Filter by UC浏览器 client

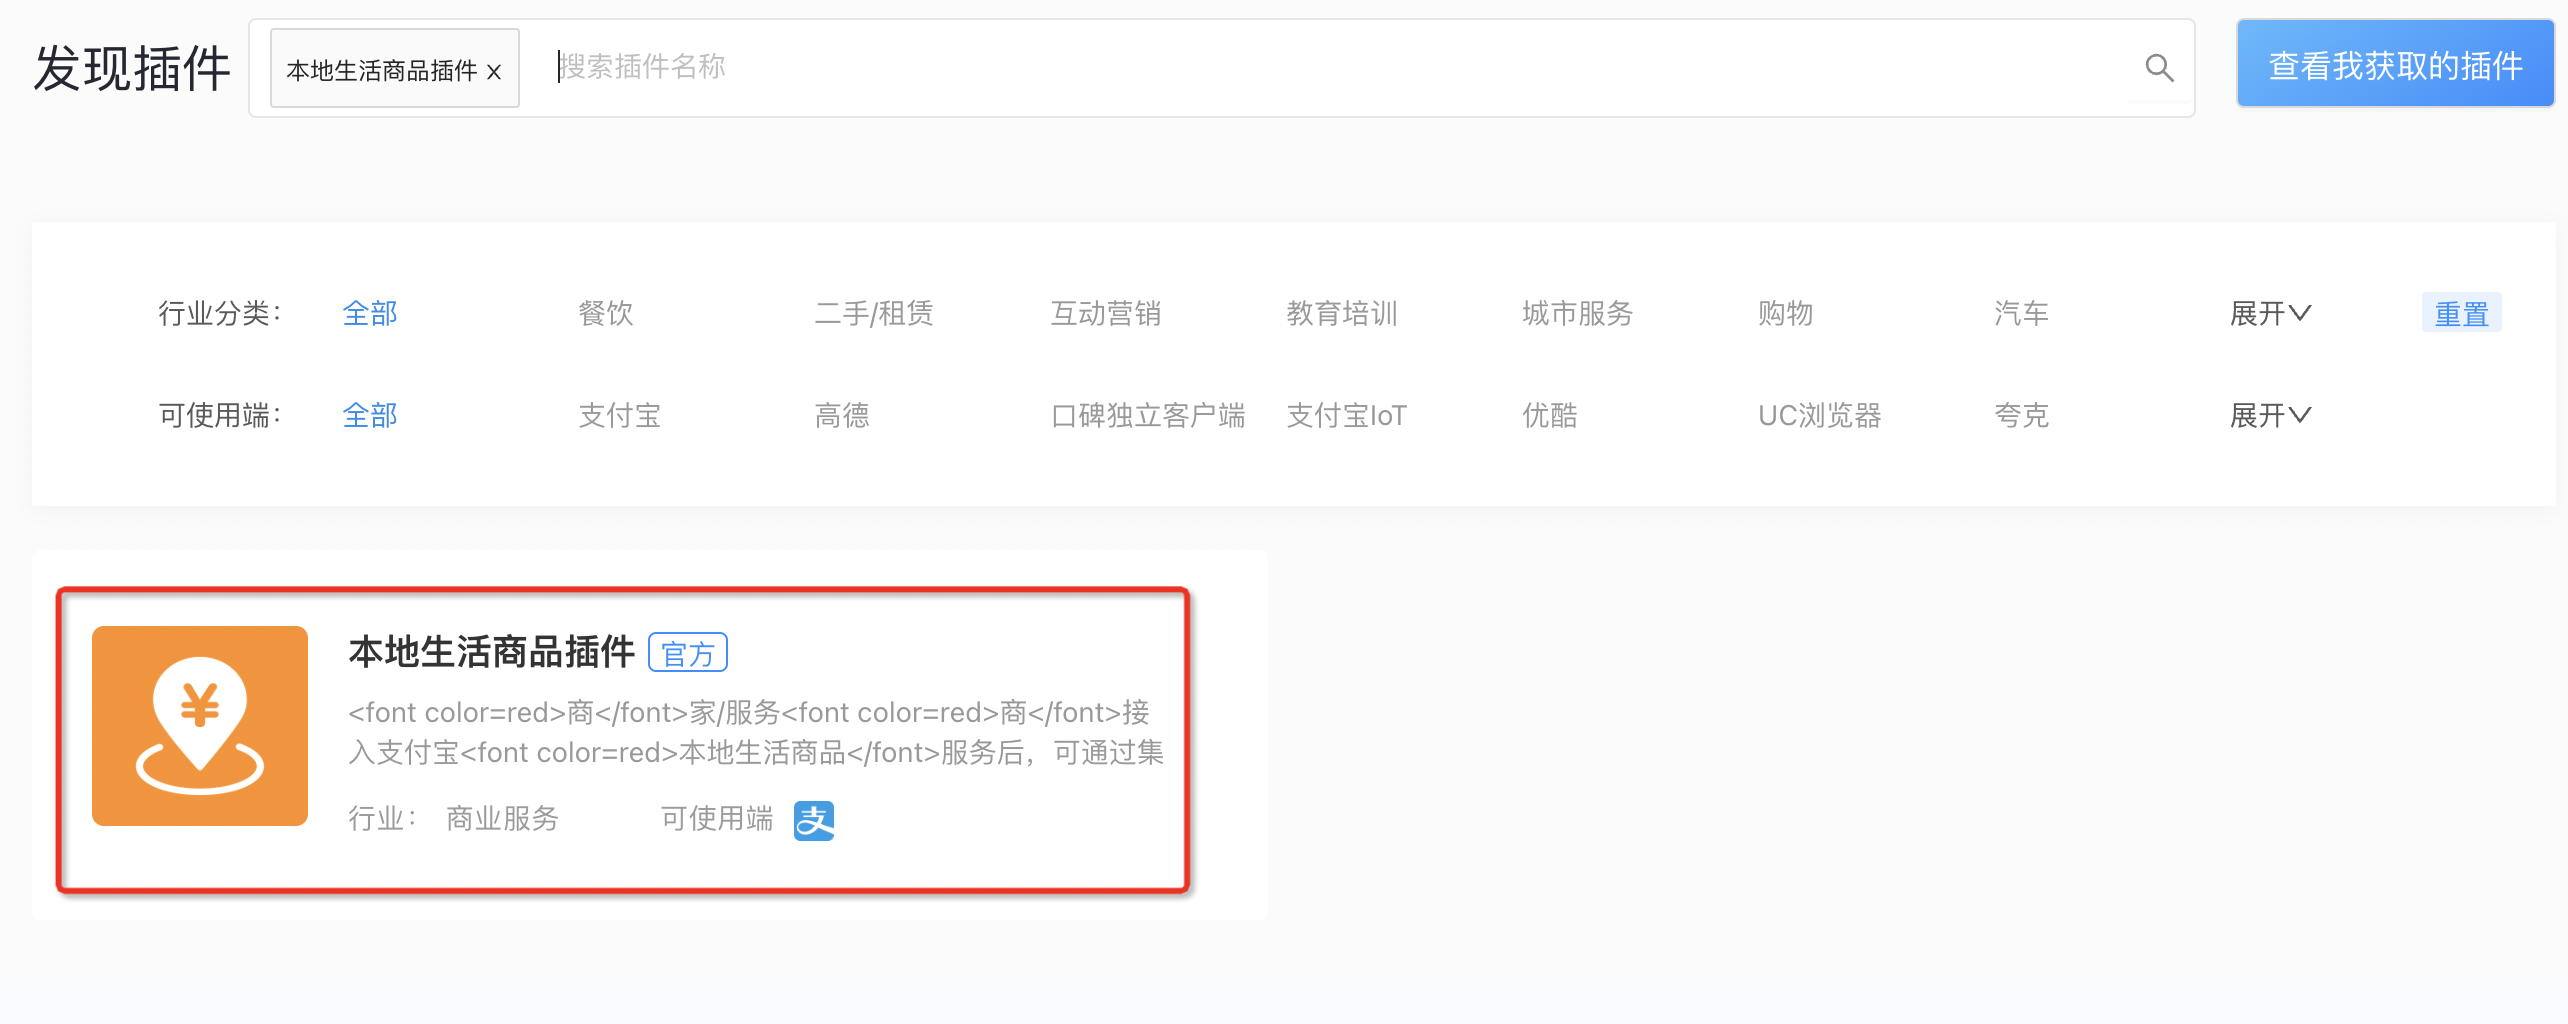(1820, 415)
